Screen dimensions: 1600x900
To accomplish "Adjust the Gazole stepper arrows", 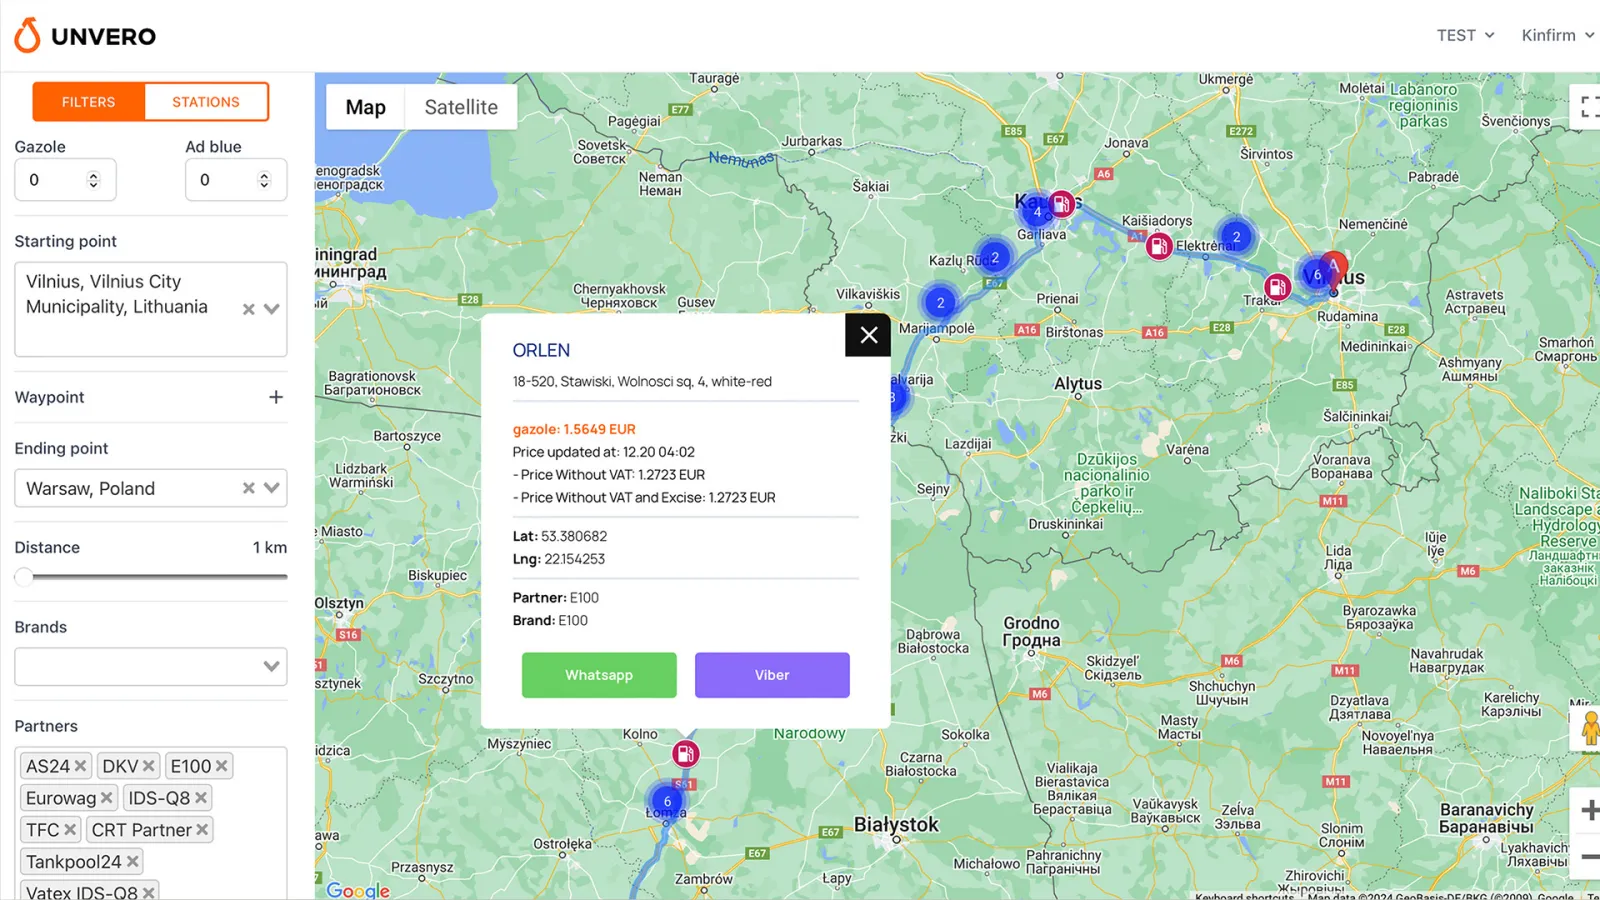I will tap(94, 180).
